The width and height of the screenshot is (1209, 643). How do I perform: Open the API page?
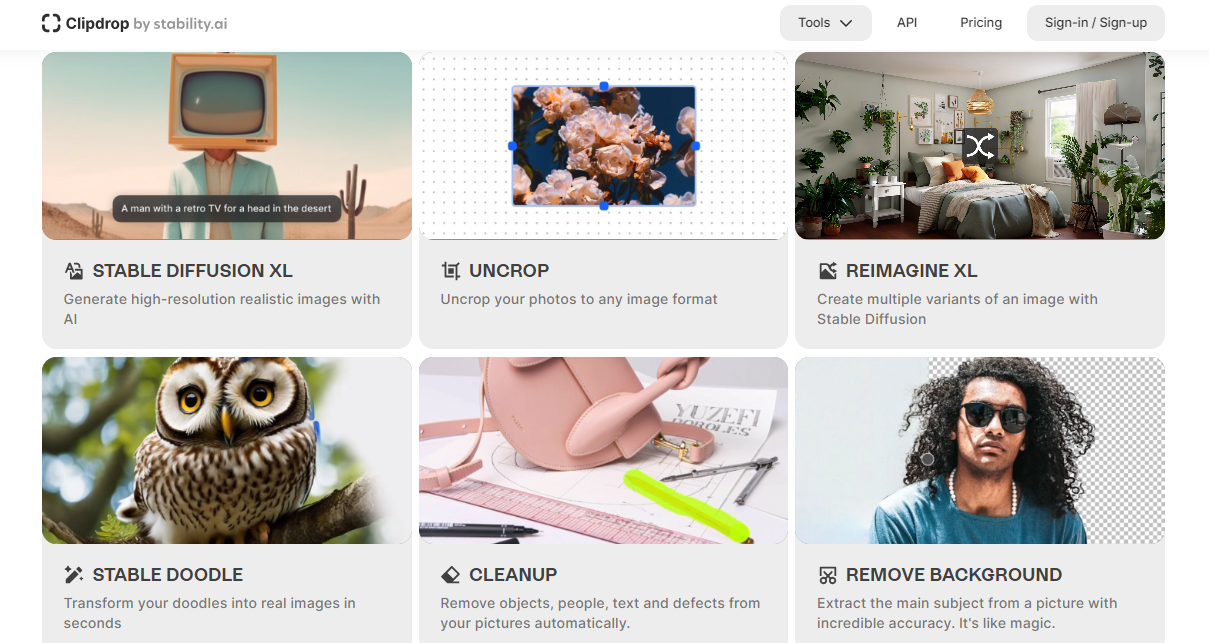[x=907, y=23]
